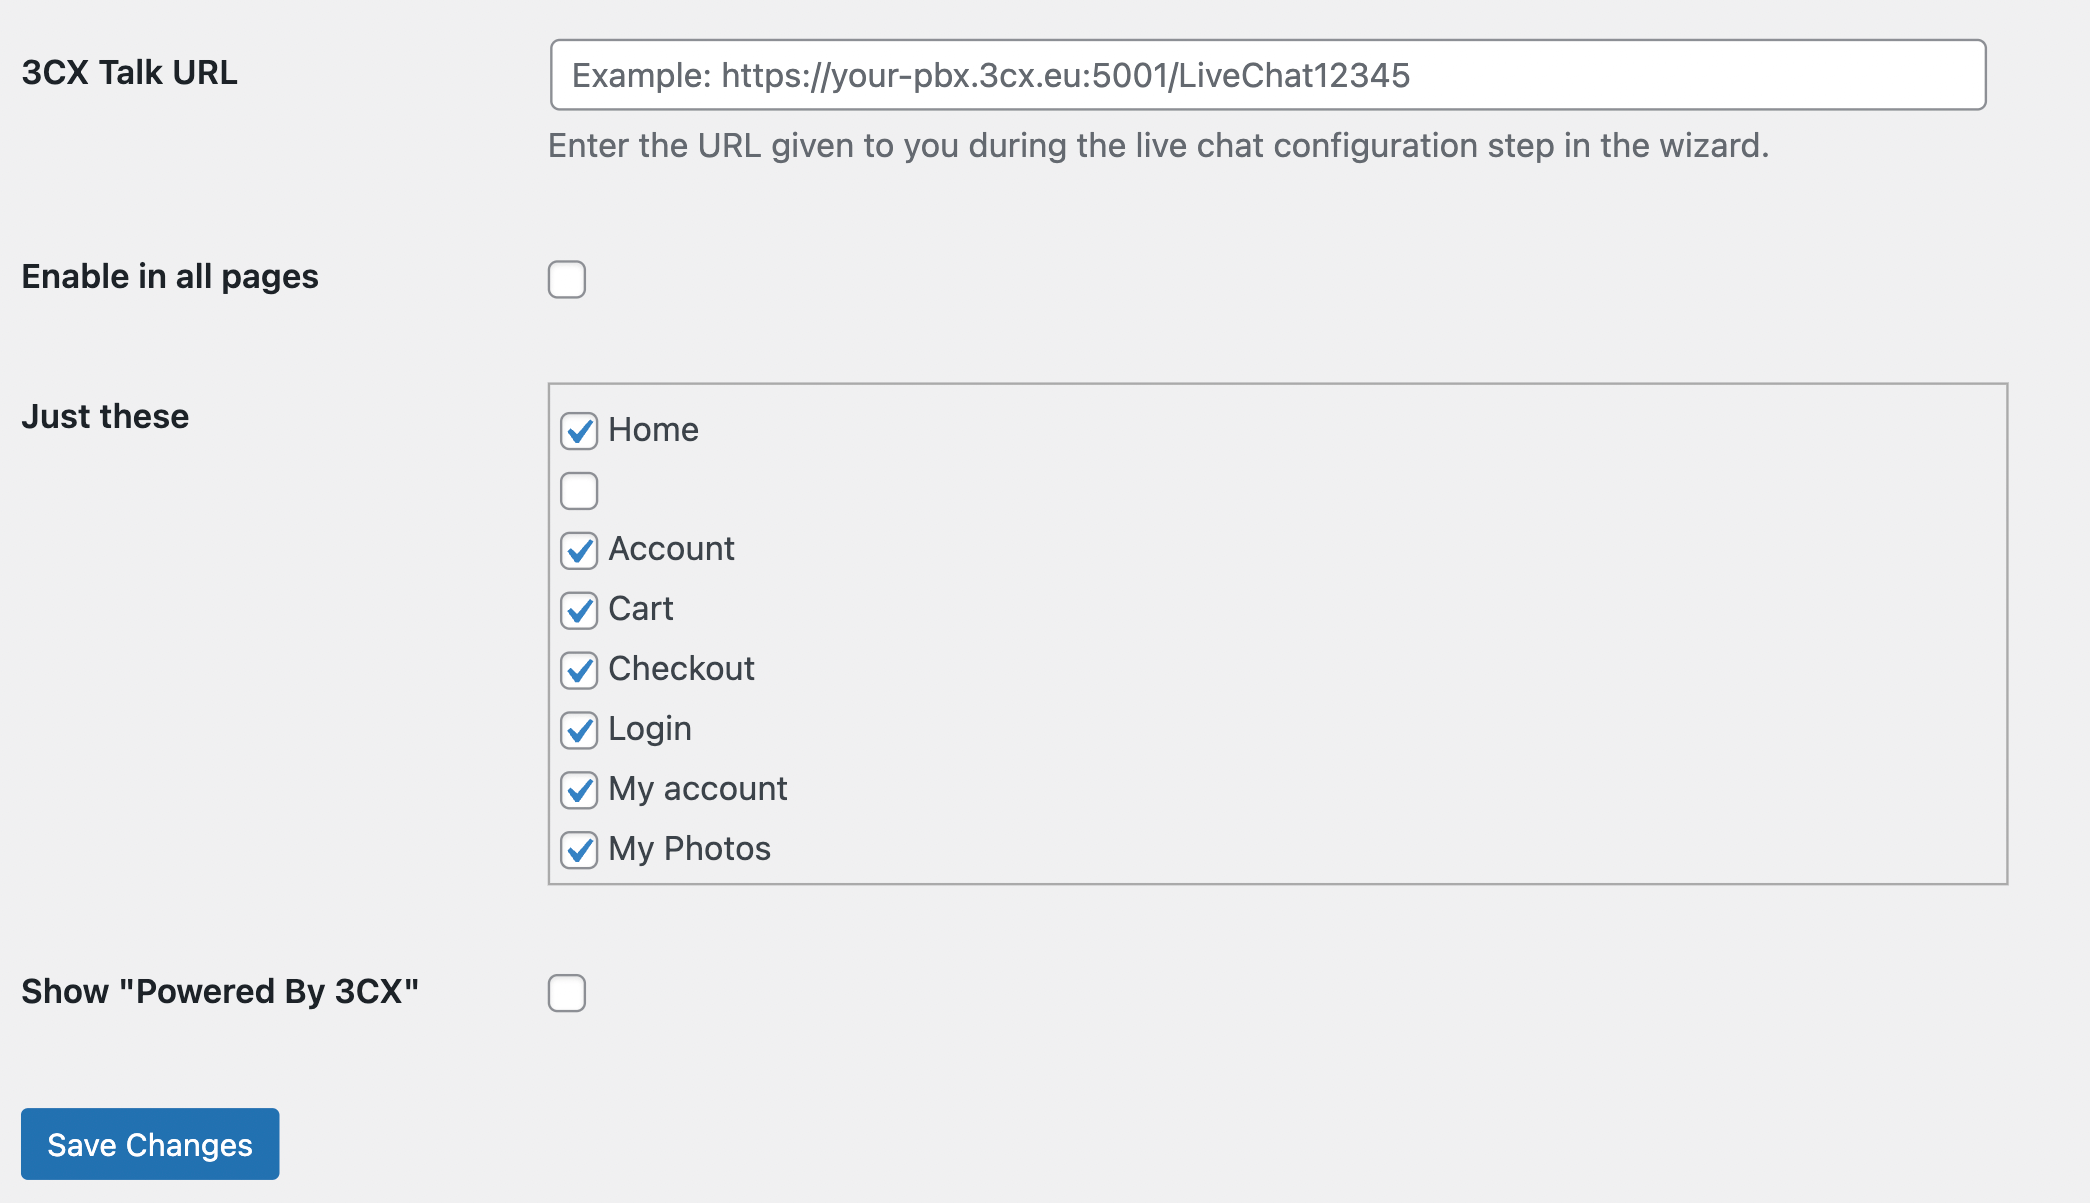Enable the 'Show Powered By 3CX' checkbox
2090x1203 pixels.
(567, 993)
